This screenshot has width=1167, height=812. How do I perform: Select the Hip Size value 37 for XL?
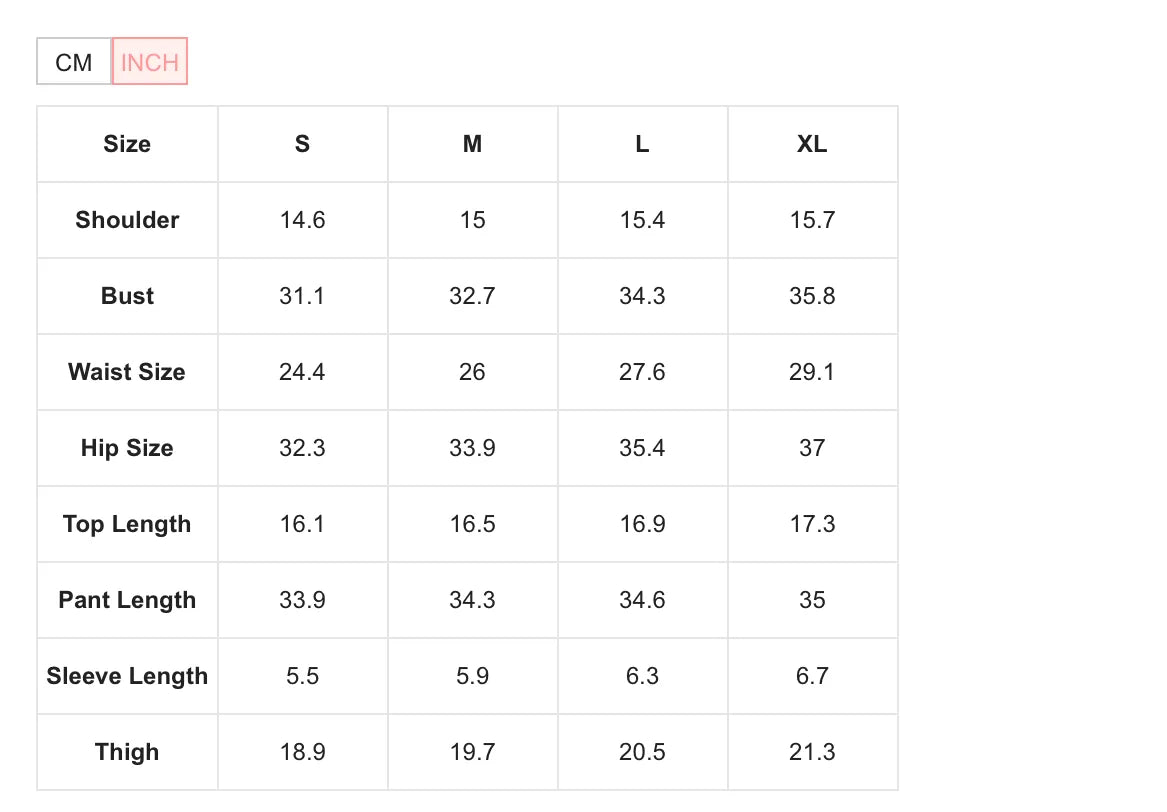pos(812,448)
